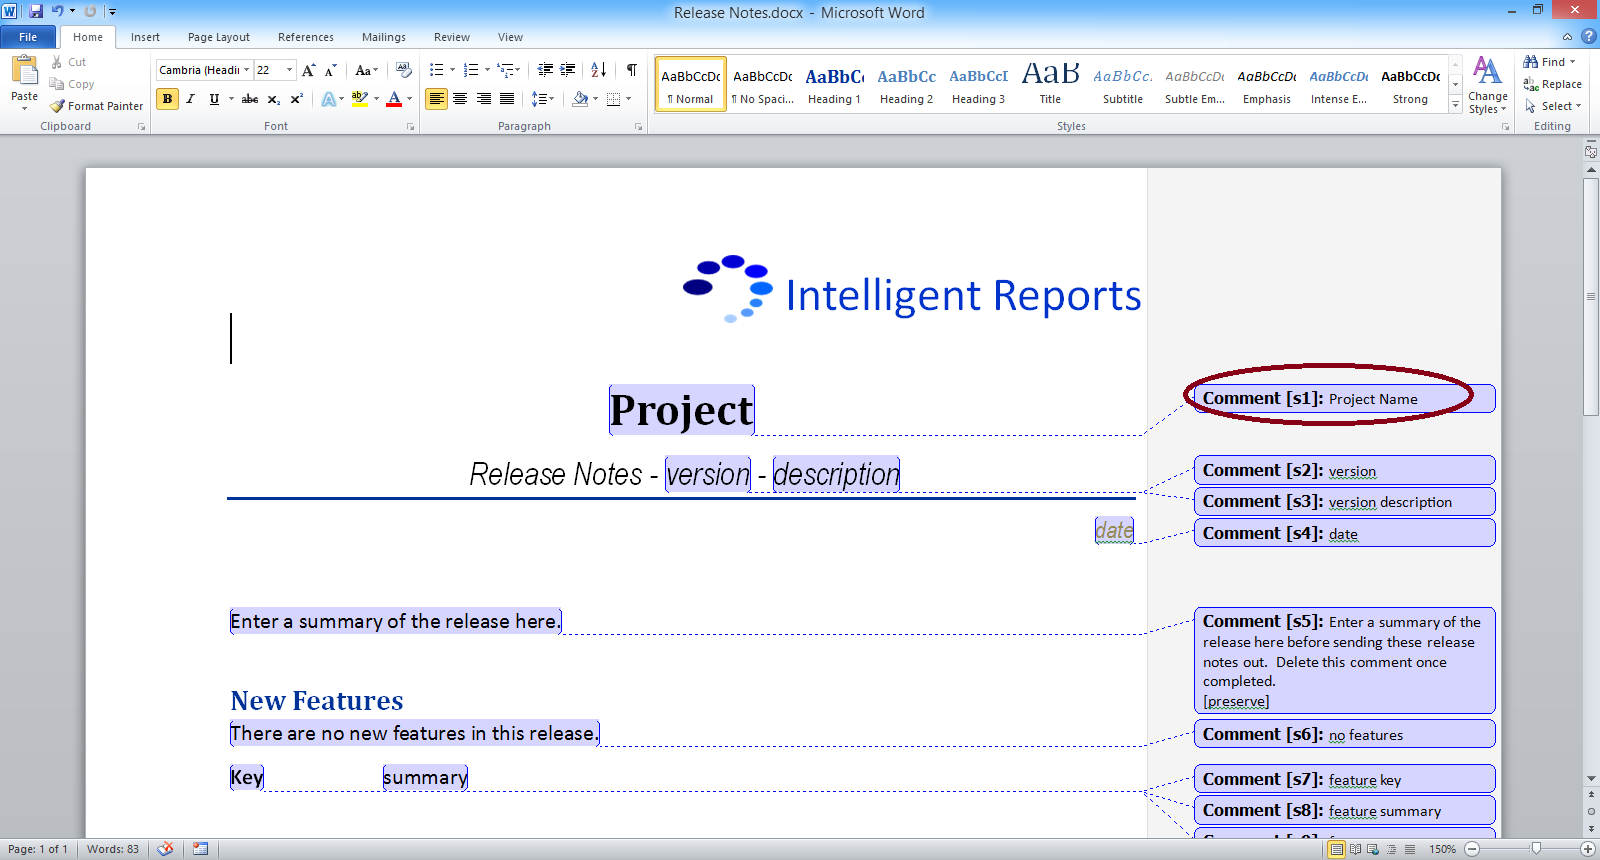Click the Comment [s4]: date balloon

(1345, 533)
